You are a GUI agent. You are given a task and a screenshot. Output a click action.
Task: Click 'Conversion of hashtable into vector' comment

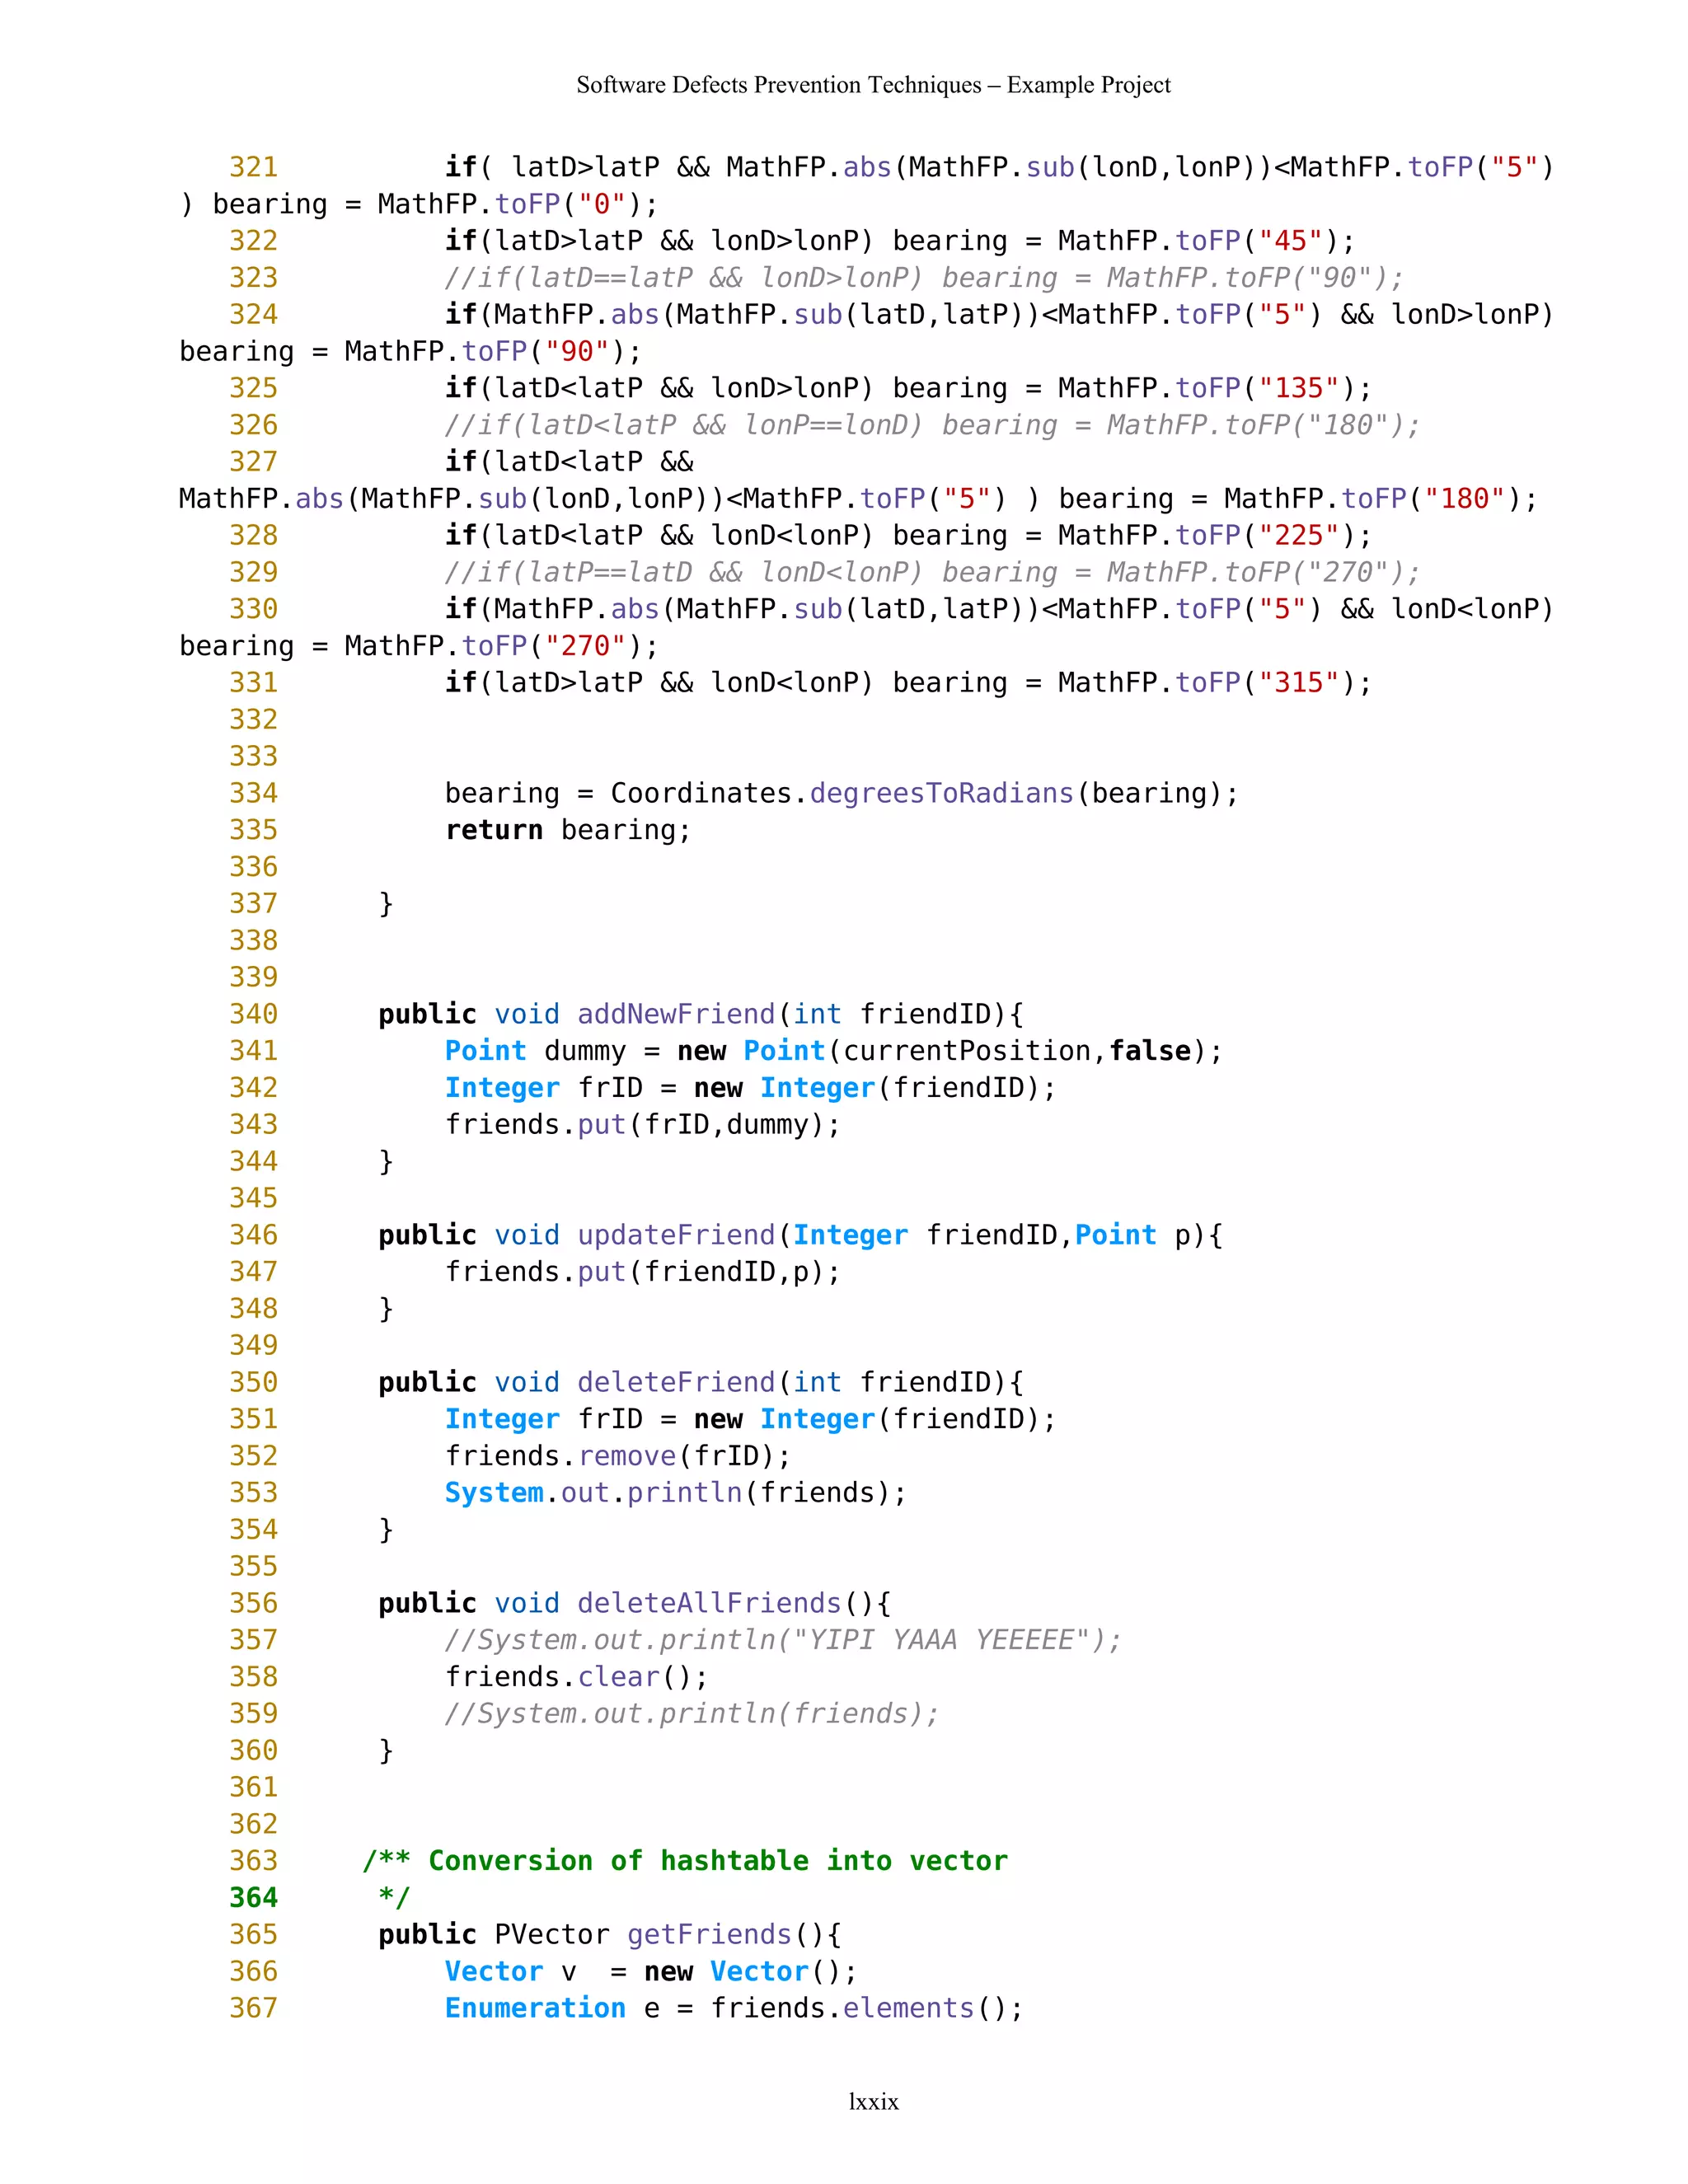point(718,1861)
